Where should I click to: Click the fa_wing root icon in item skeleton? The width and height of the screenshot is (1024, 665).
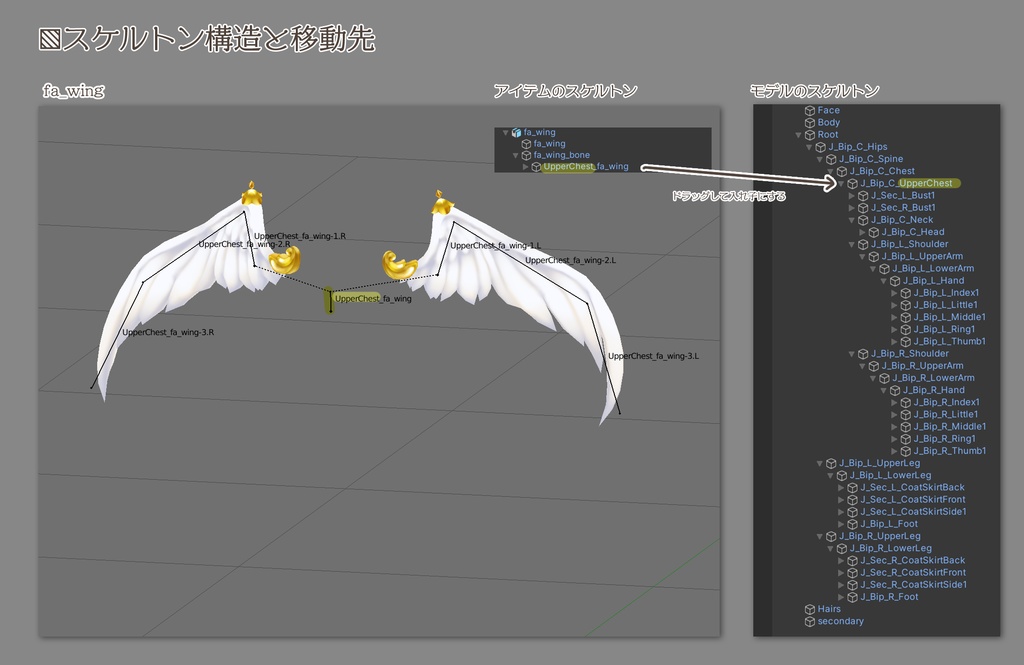click(x=517, y=132)
